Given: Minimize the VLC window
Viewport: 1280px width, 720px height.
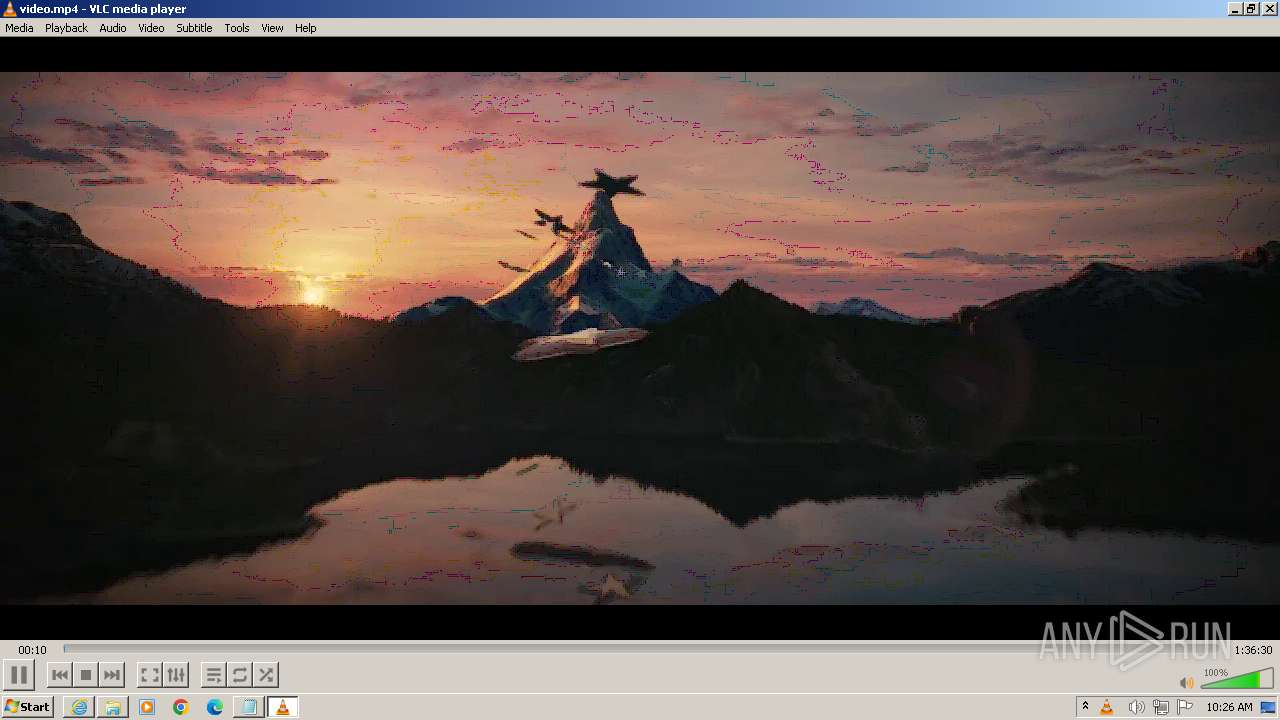Looking at the screenshot, I should point(1235,9).
